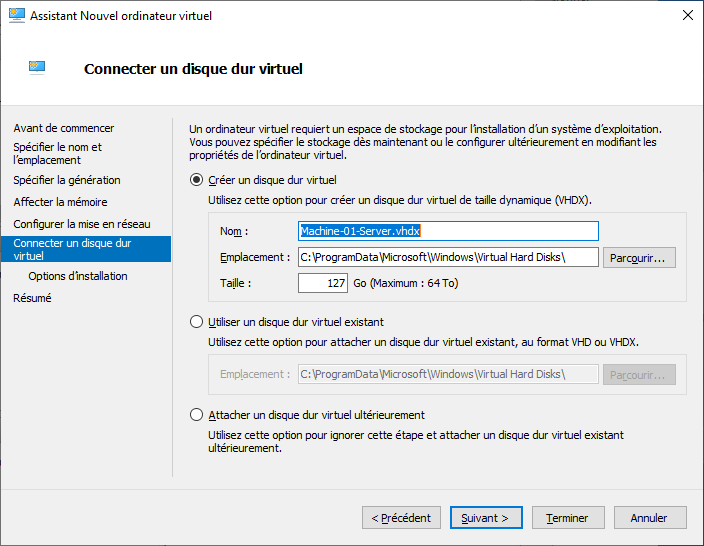Go to "Configurer la mise en réseau"

click(82, 224)
